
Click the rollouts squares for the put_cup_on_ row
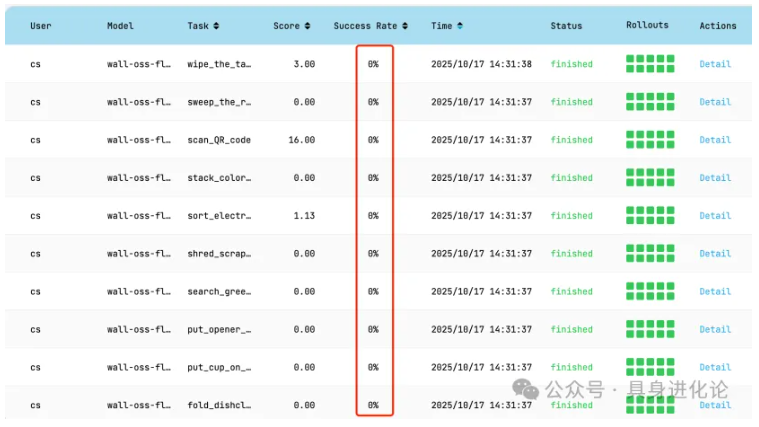[x=649, y=367]
